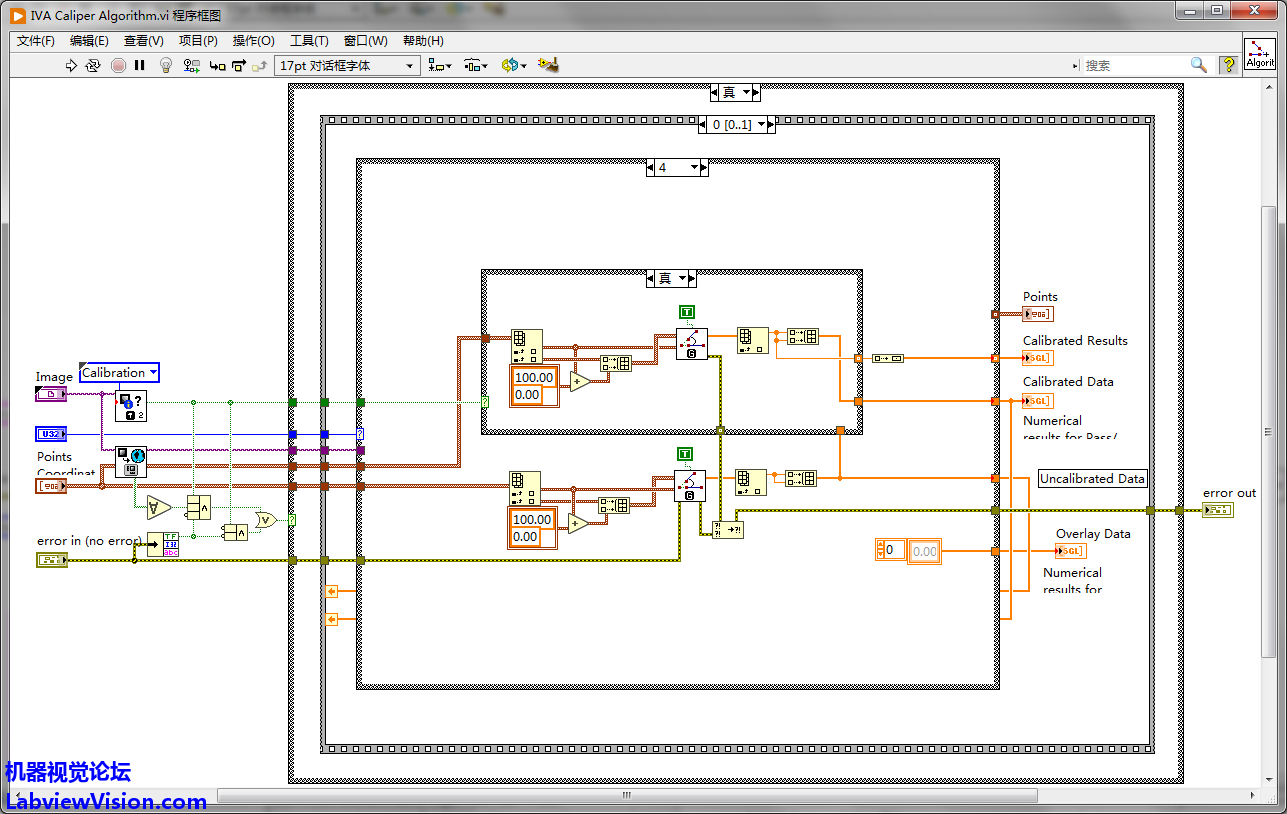Click the Clean Up Diagram icon
Image resolution: width=1287 pixels, height=814 pixels.
click(547, 66)
